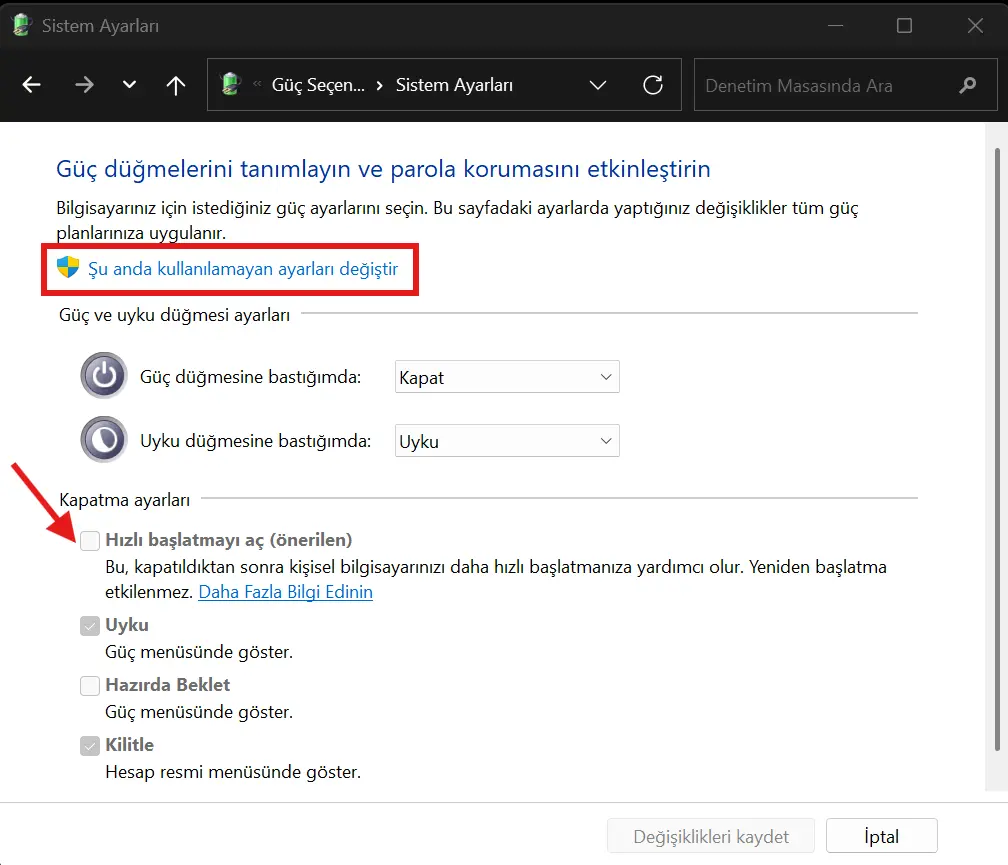The width and height of the screenshot is (1008, 865).
Task: Open Güç düğmesine bastığımda dropdown
Action: tap(507, 377)
